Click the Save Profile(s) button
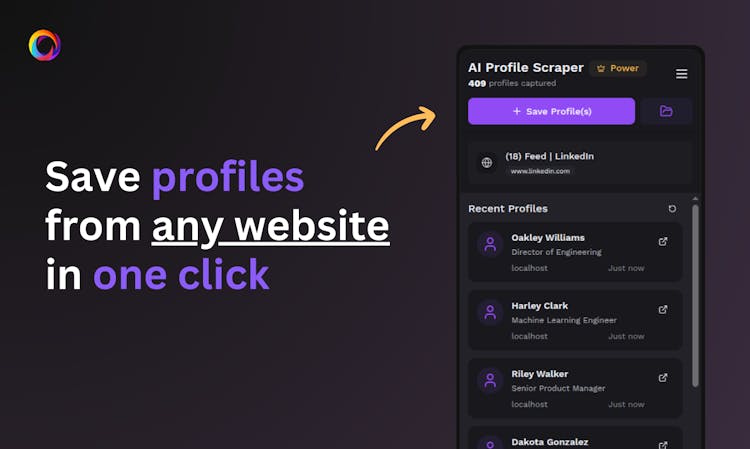750x449 pixels. pyautogui.click(x=551, y=111)
